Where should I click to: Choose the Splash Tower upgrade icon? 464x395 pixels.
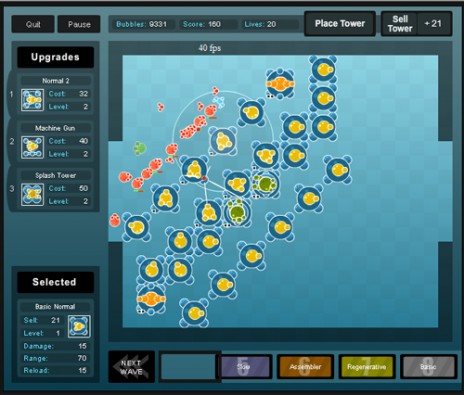point(32,194)
